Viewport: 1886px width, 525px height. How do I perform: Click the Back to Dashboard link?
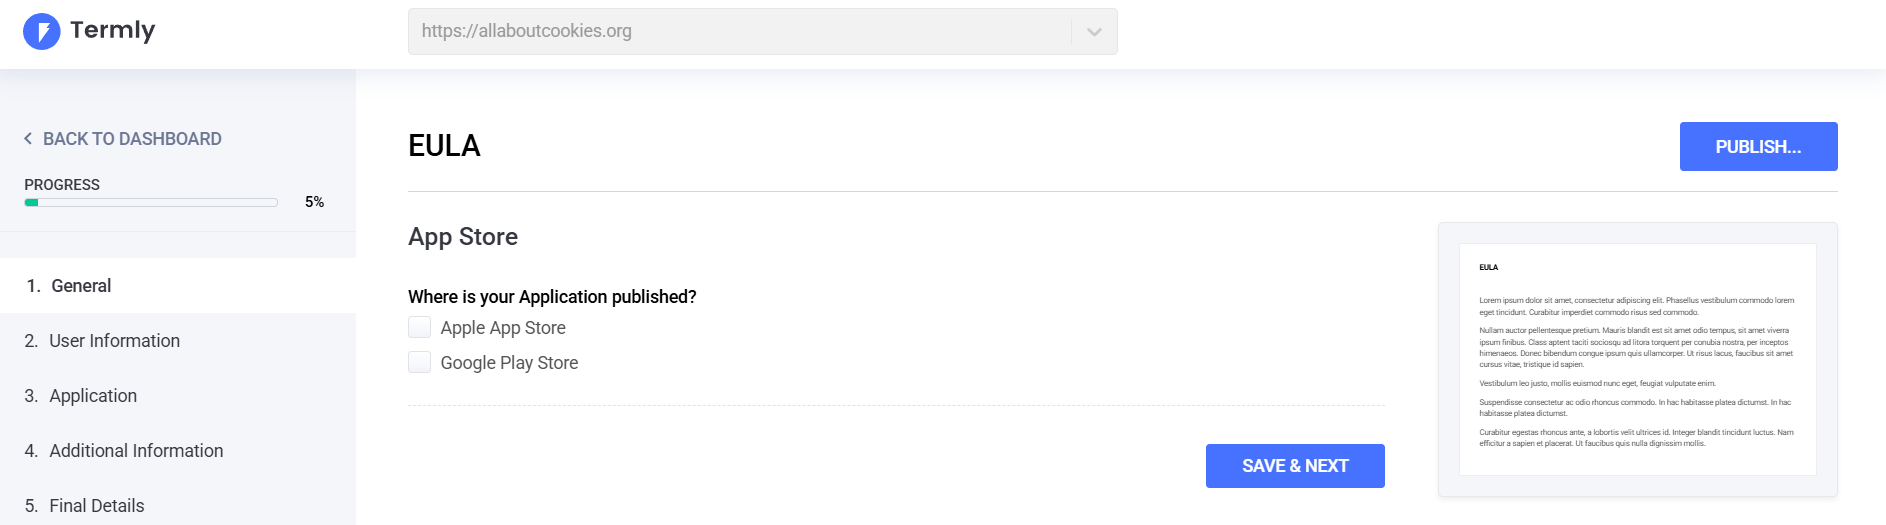tap(122, 139)
